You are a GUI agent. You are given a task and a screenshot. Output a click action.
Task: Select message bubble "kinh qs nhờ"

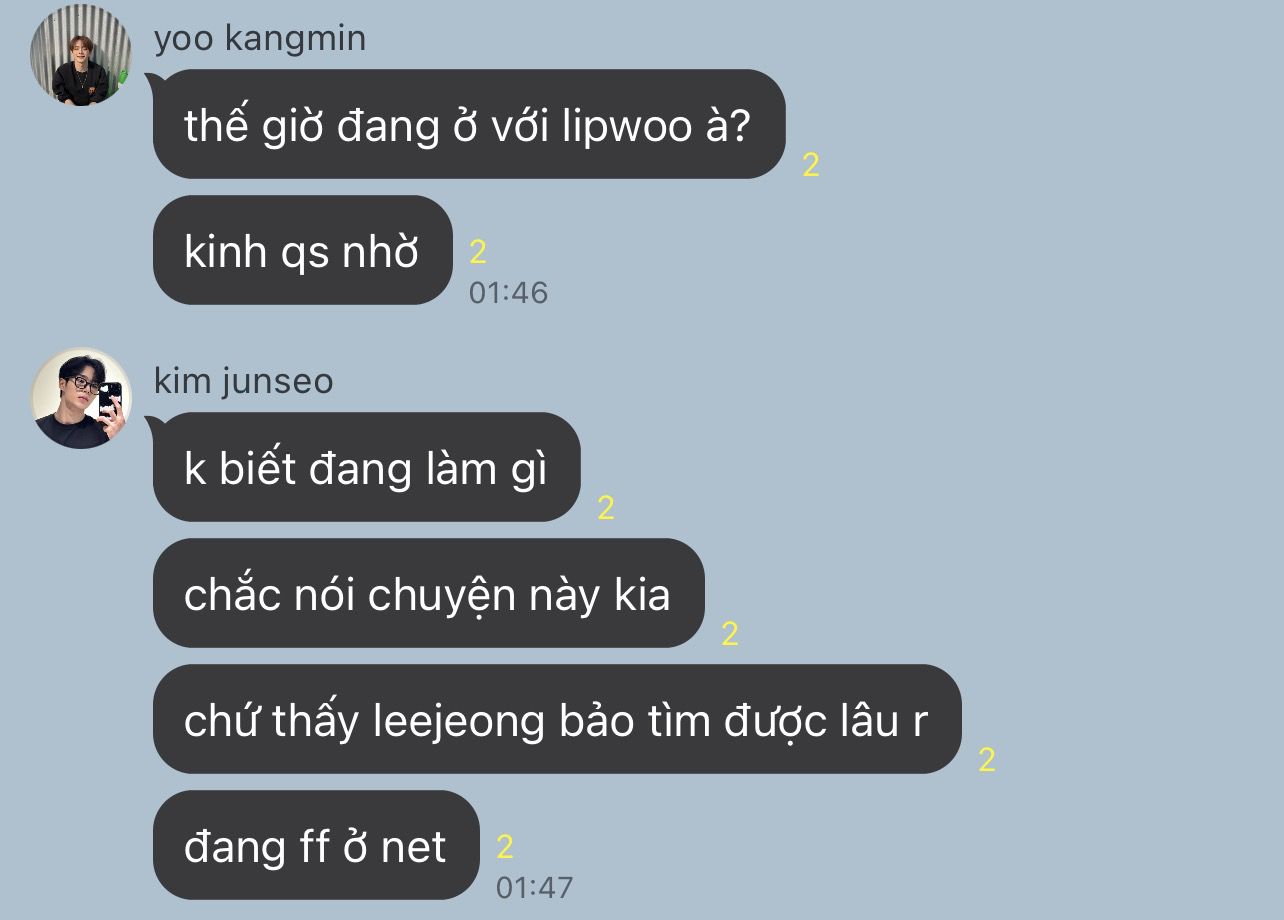click(303, 250)
